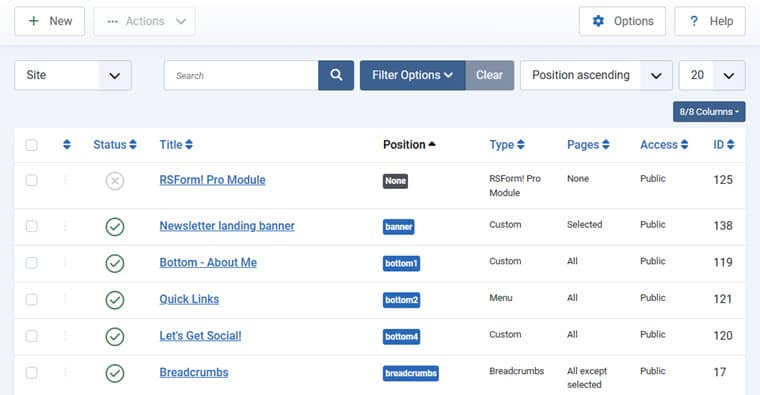This screenshot has width=760, height=395.
Task: Open the Breadcrumbs module link
Action: tap(194, 372)
